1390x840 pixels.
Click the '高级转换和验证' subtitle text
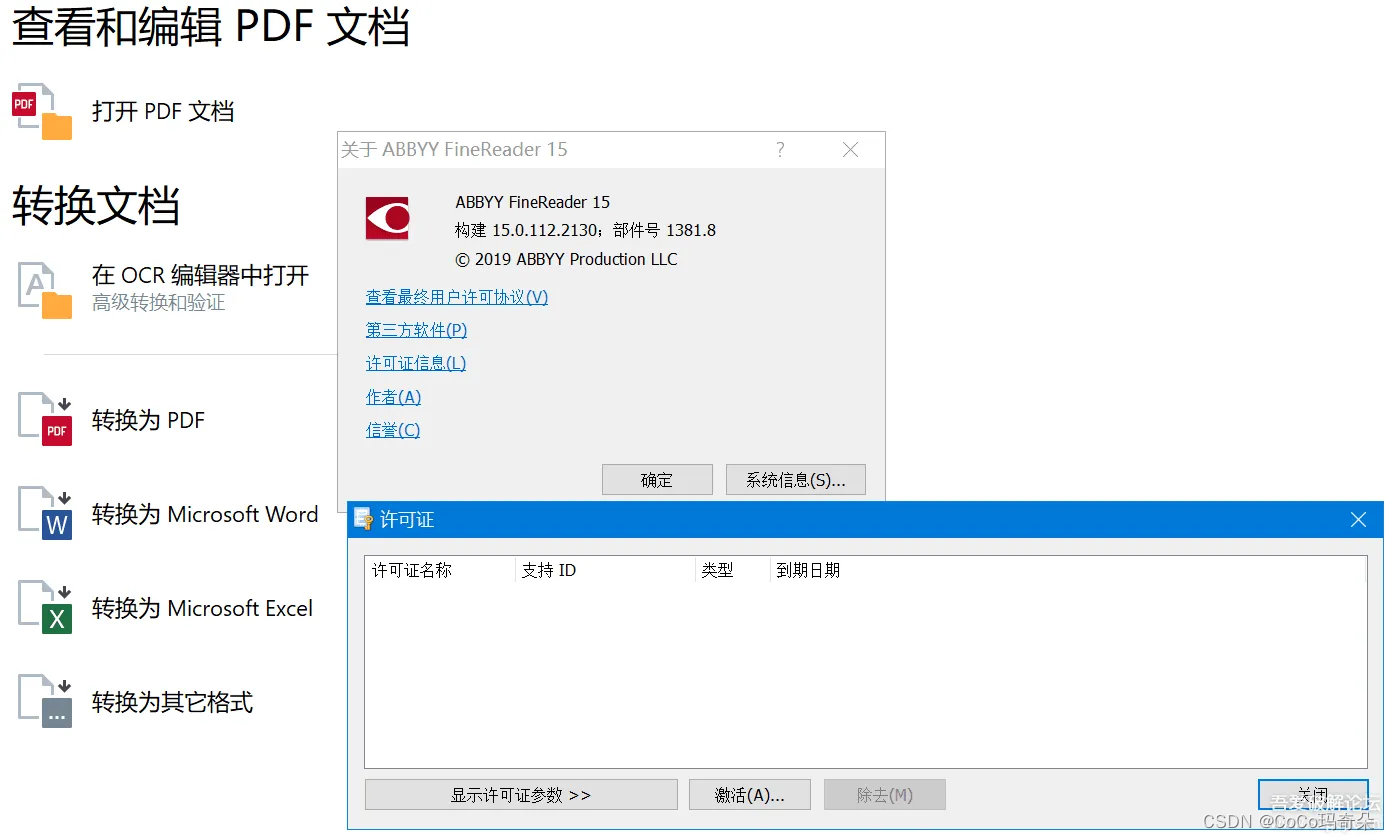pyautogui.click(x=159, y=303)
